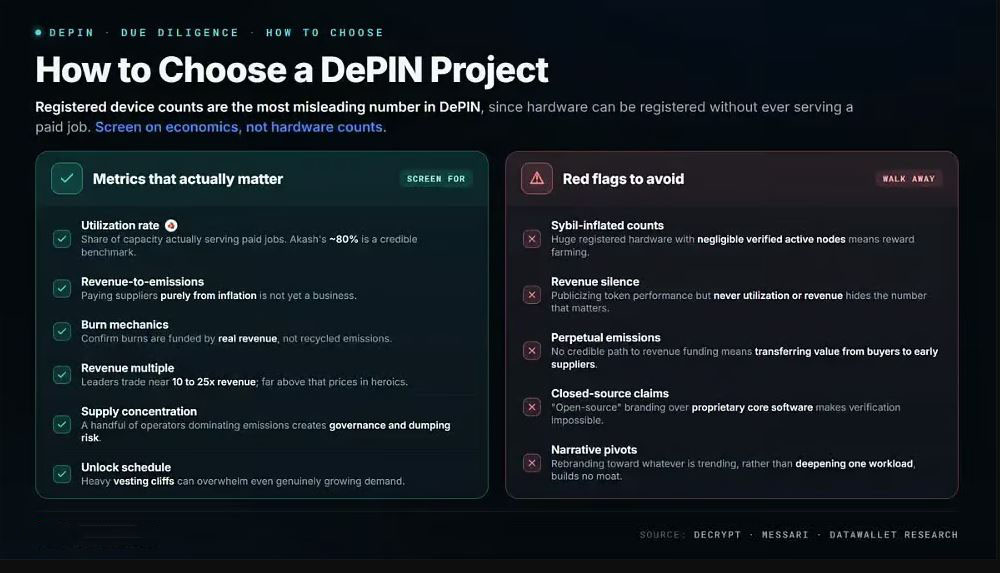Click the WALK AWAY badge

tap(909, 179)
